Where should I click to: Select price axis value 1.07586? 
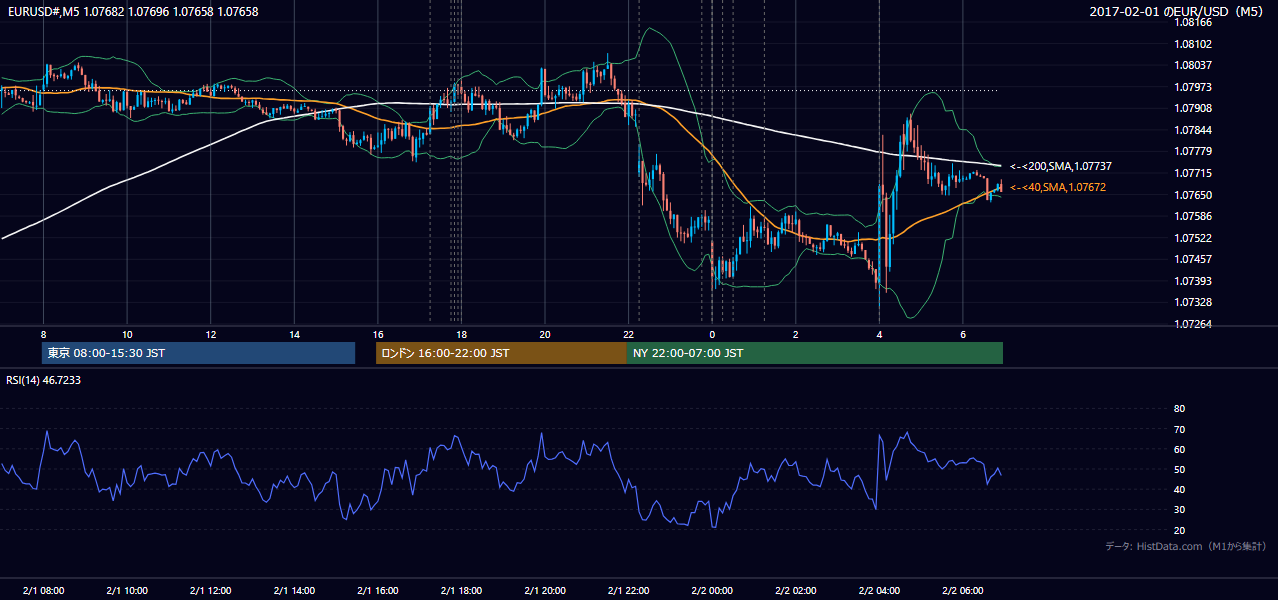(1192, 216)
